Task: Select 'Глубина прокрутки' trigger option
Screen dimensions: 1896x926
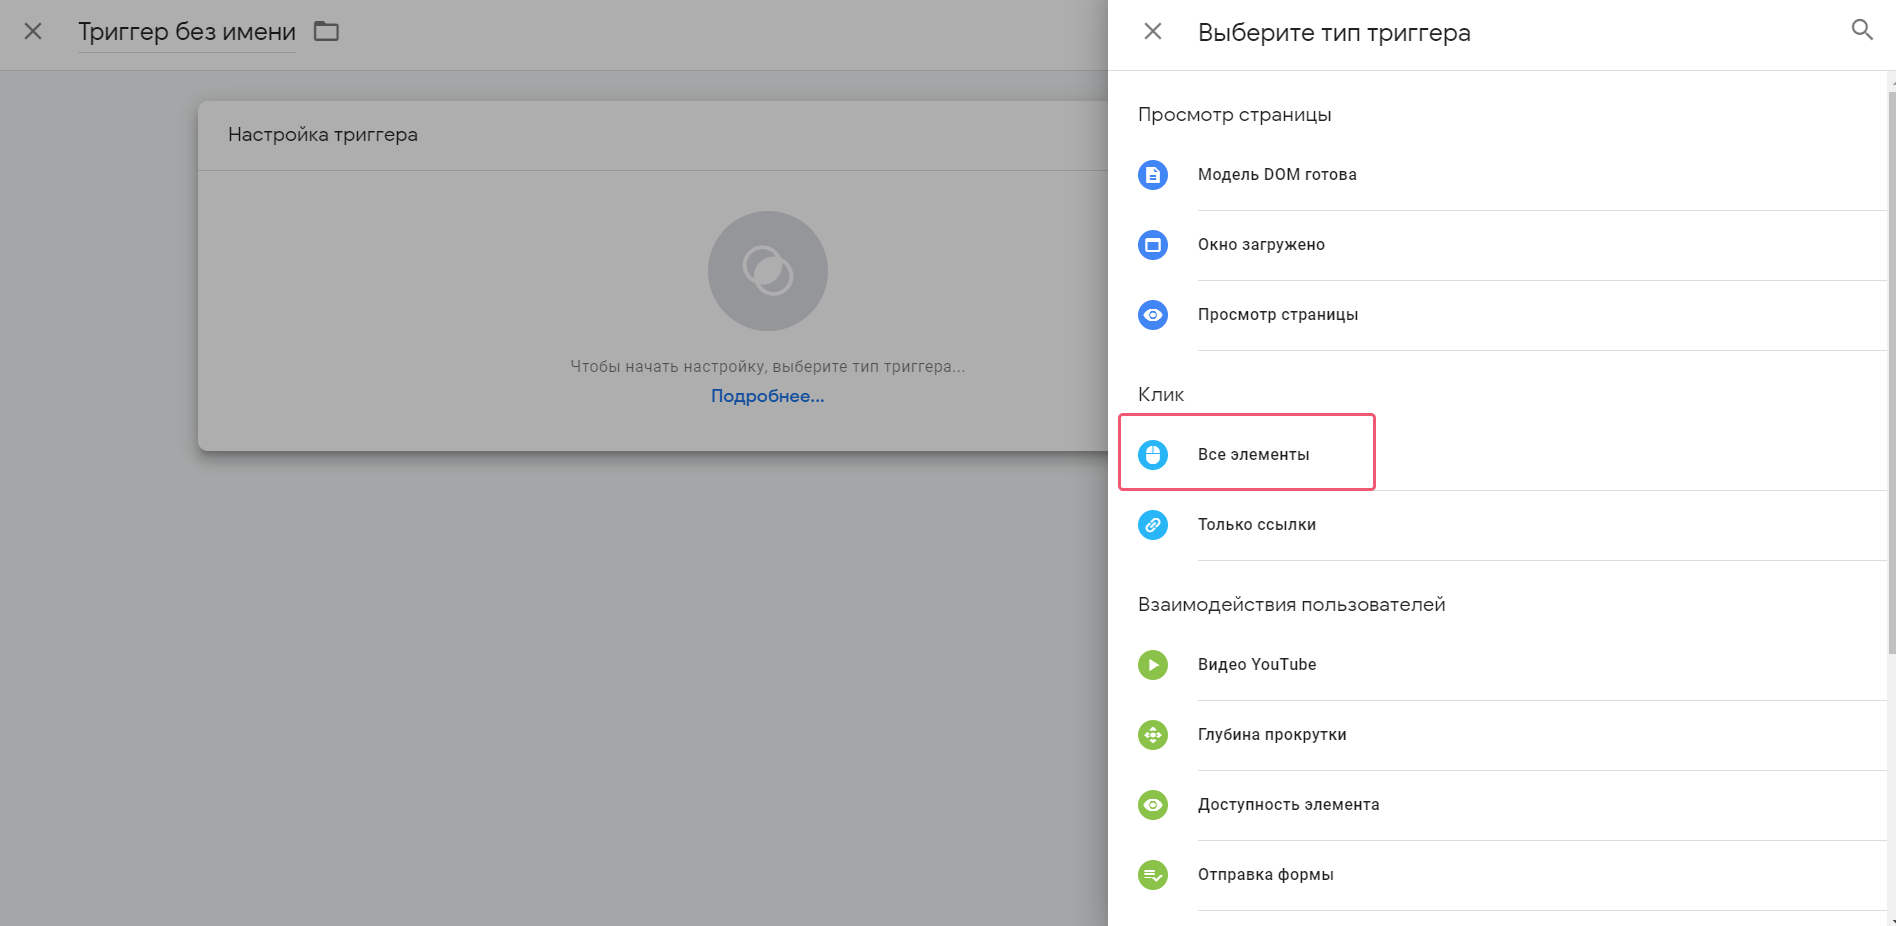Action: pyautogui.click(x=1271, y=735)
